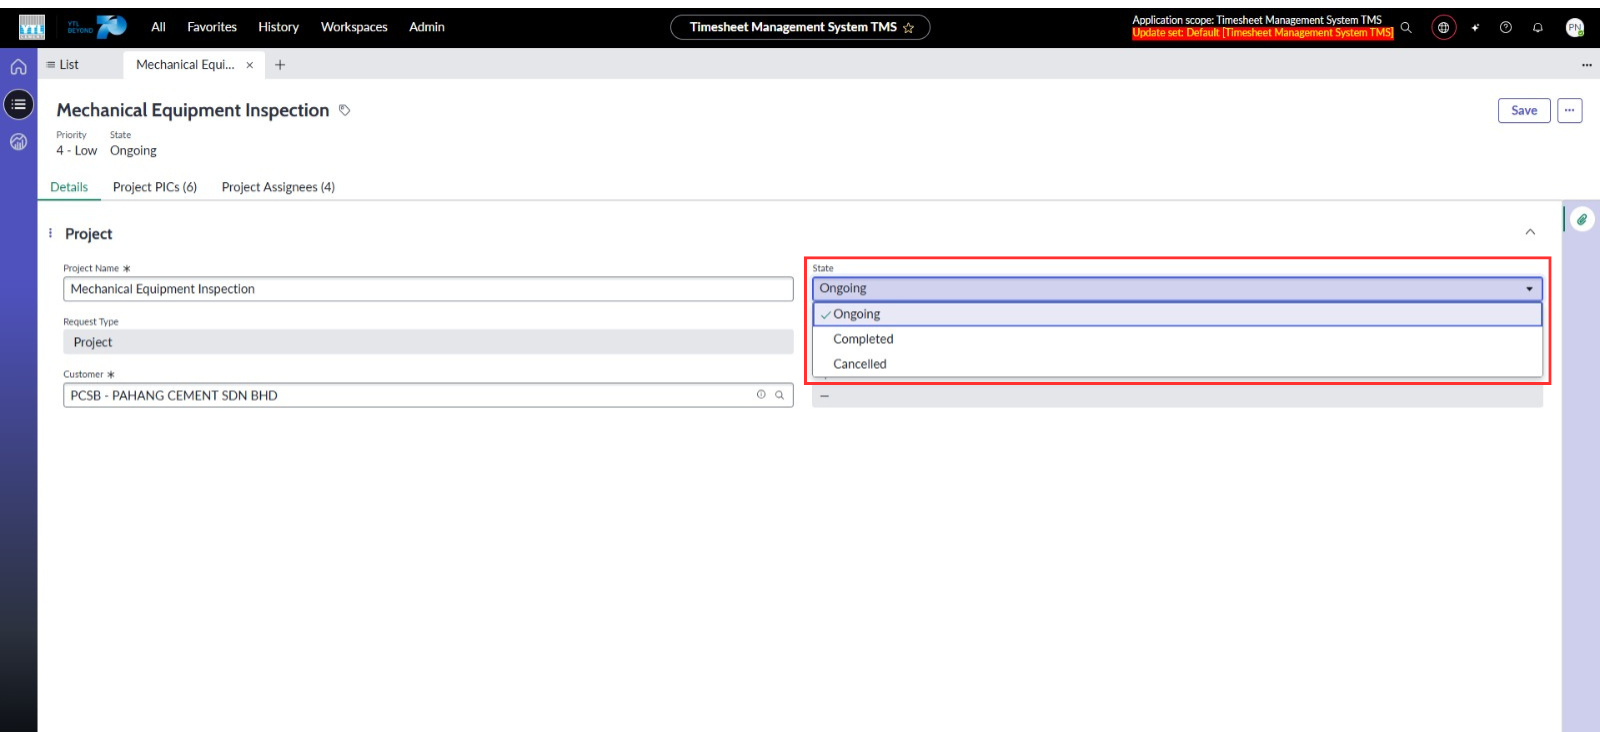Select Cancelled from State dropdown
The image size is (1600, 732).
pyautogui.click(x=860, y=364)
